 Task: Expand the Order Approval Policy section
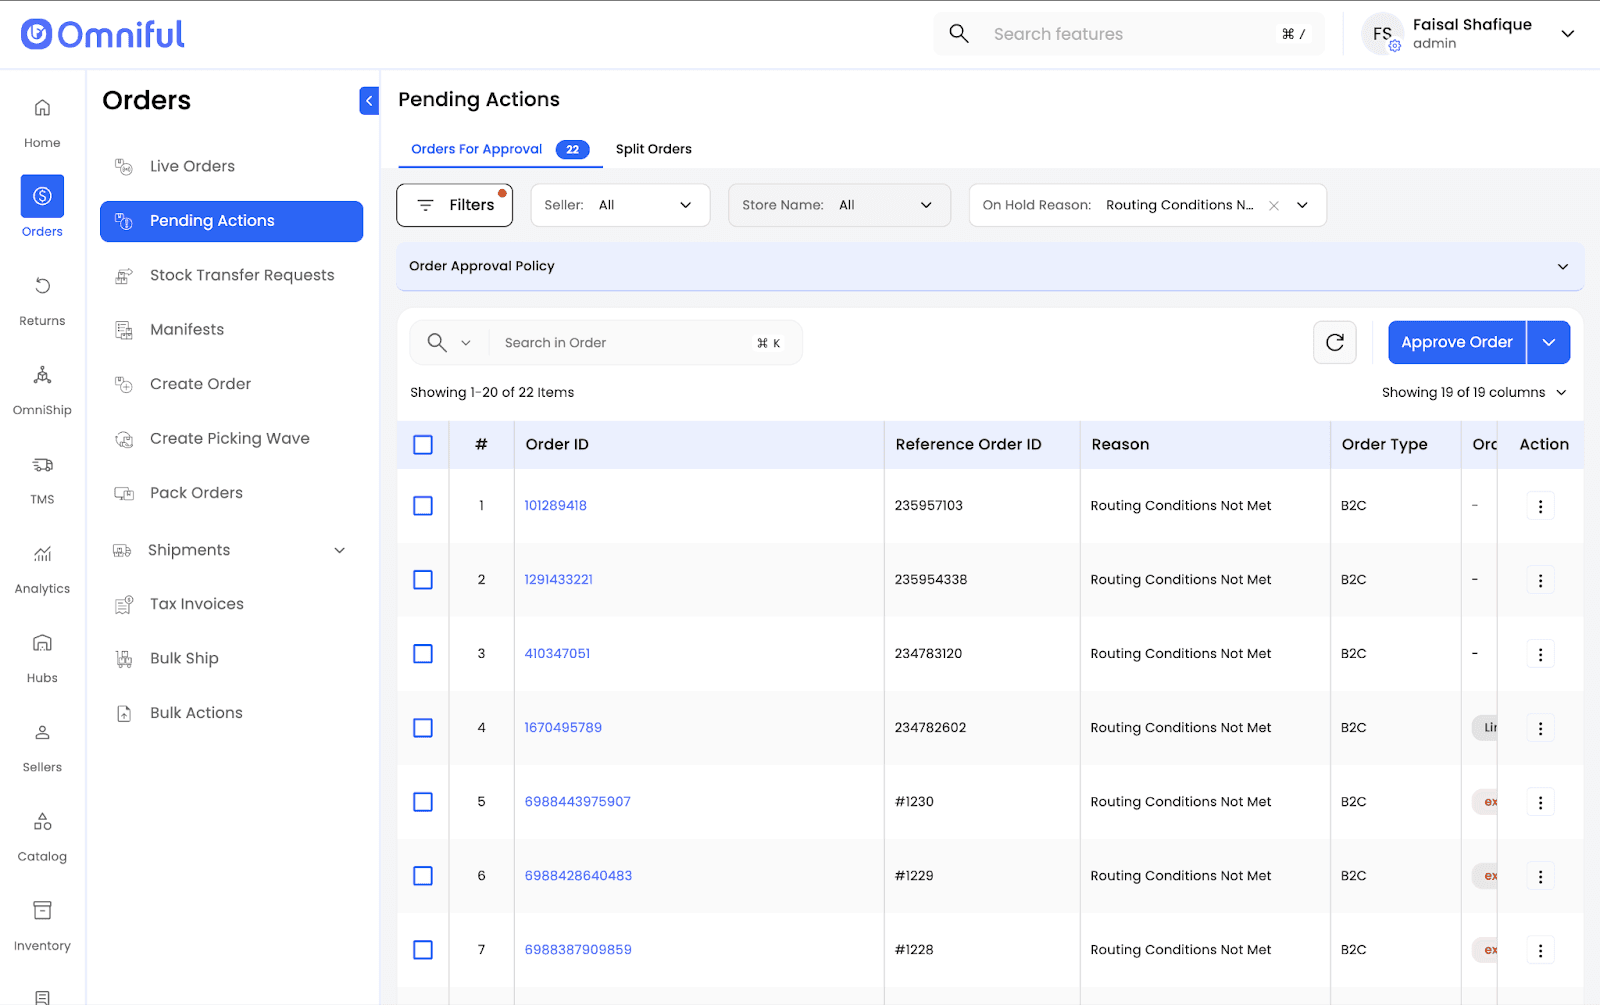[1562, 267]
